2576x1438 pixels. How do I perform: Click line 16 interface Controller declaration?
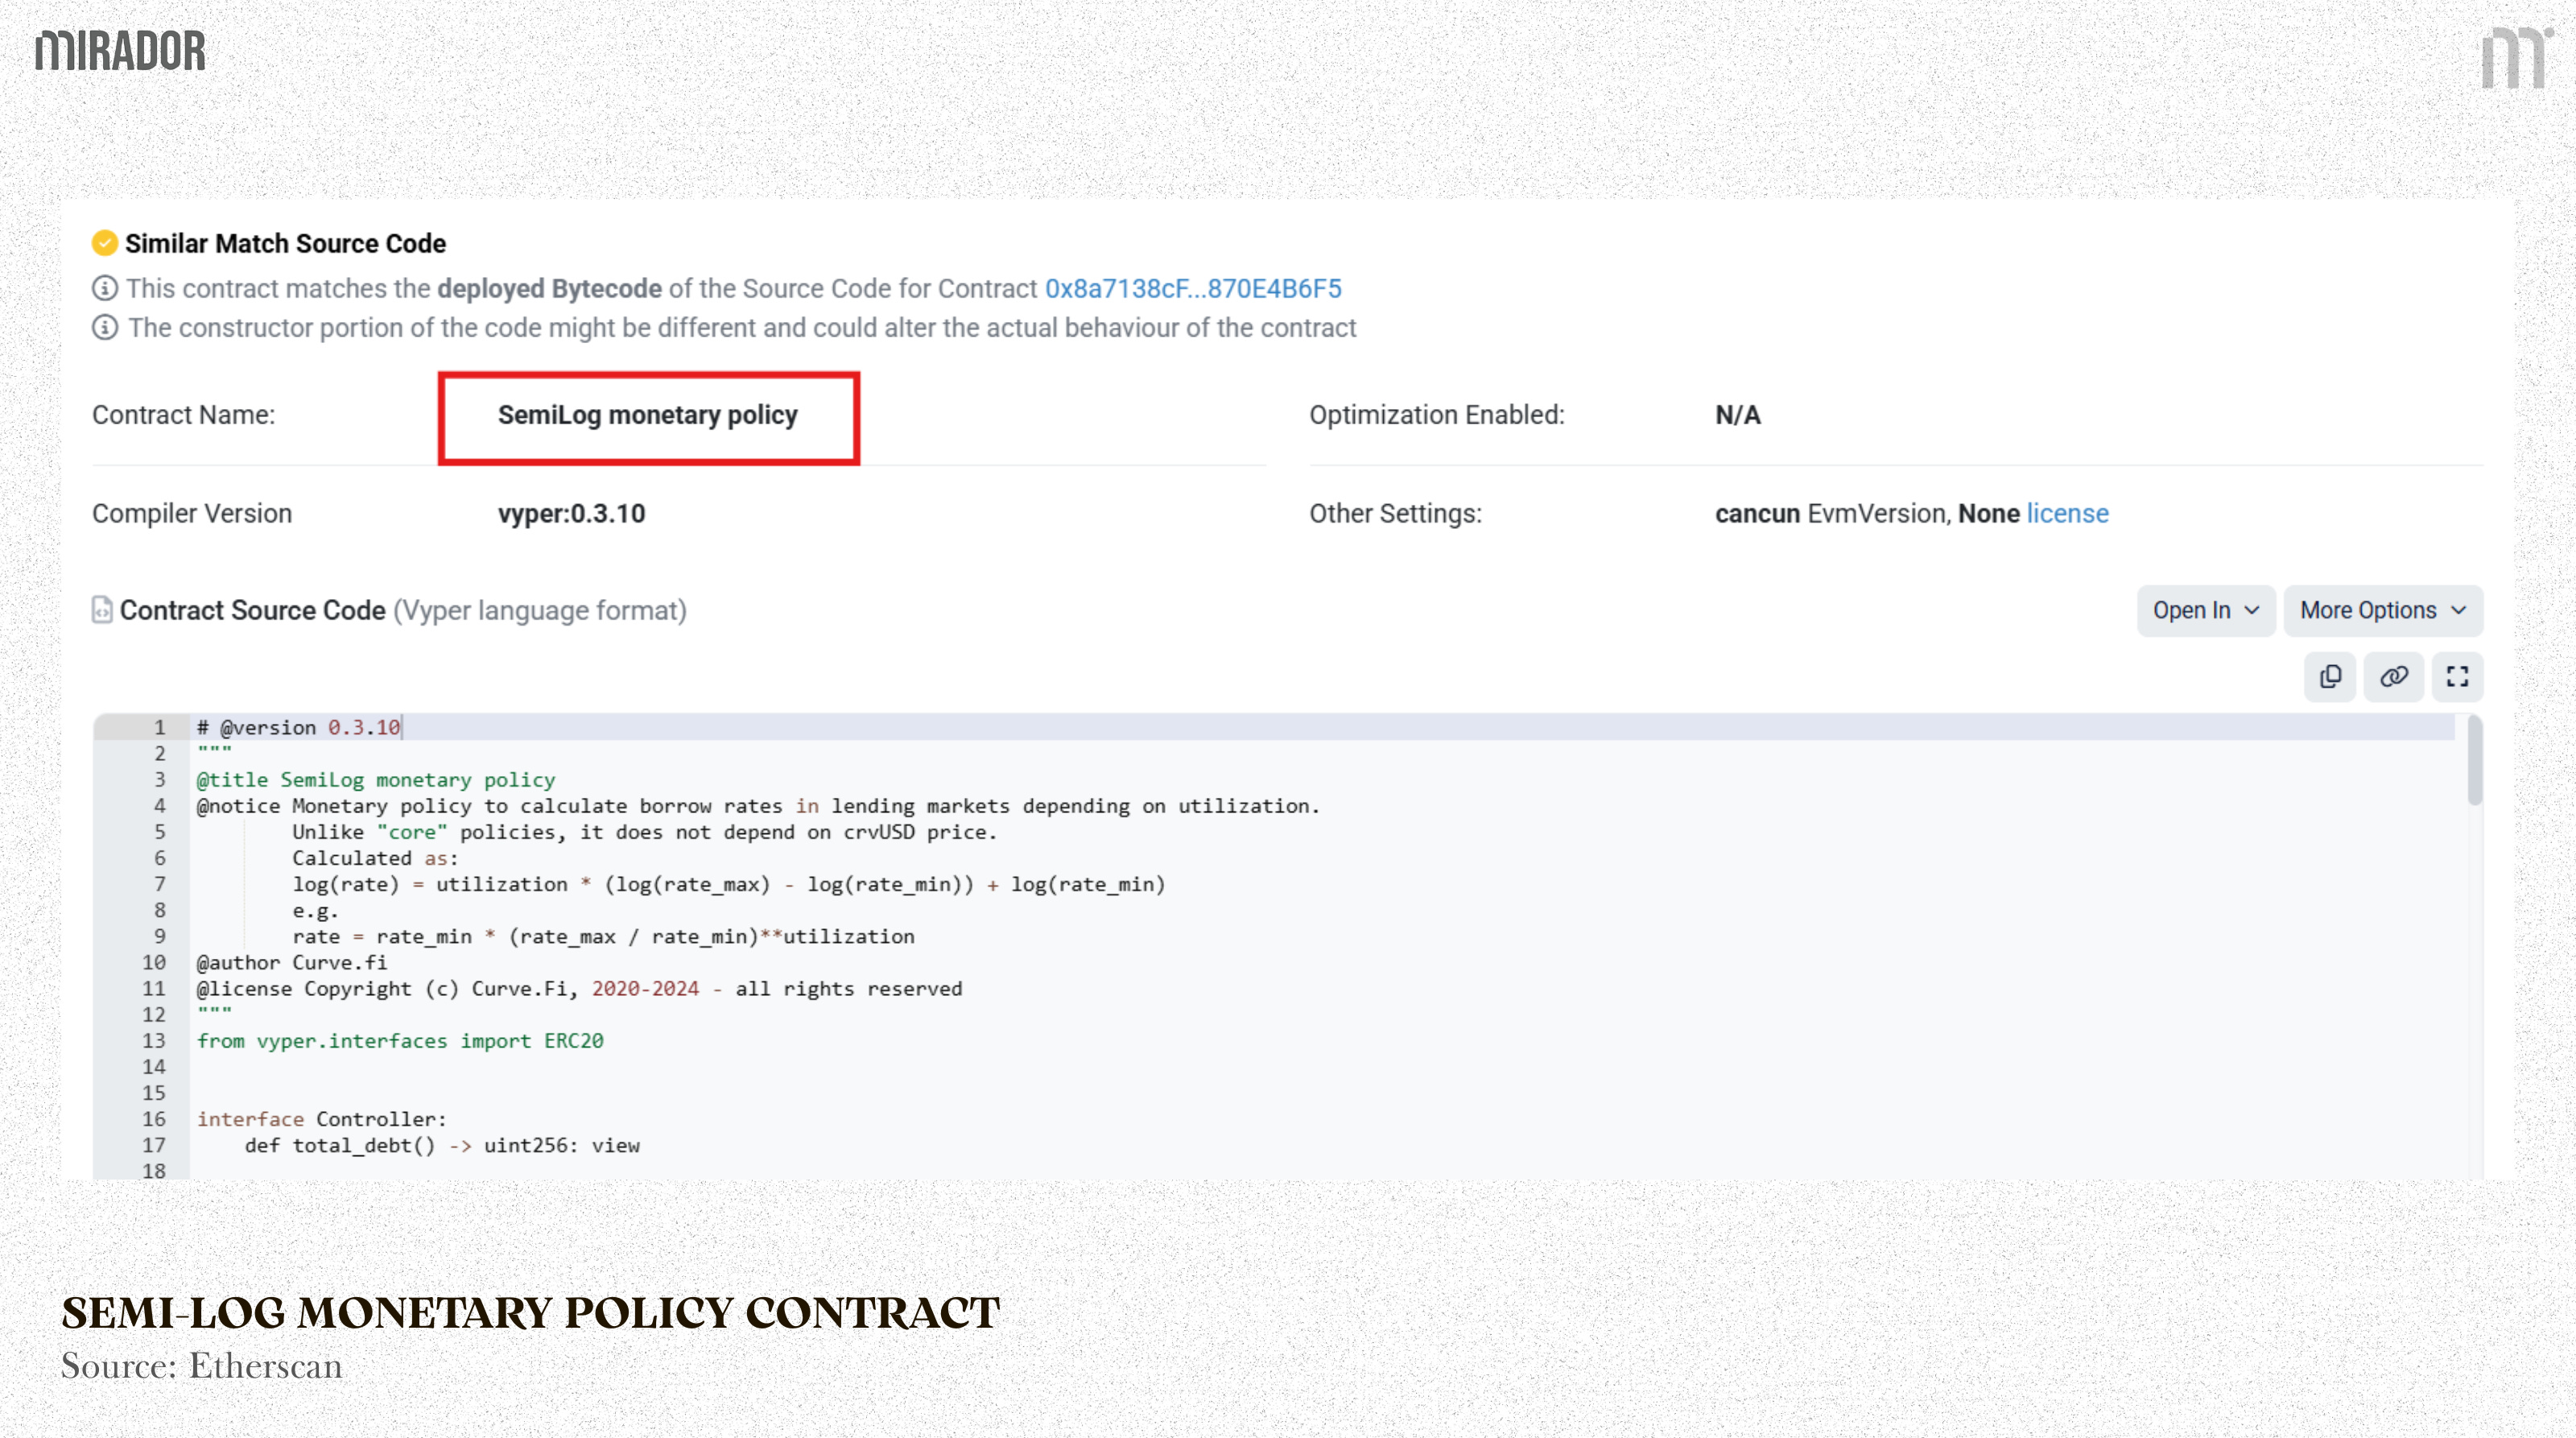click(321, 1119)
